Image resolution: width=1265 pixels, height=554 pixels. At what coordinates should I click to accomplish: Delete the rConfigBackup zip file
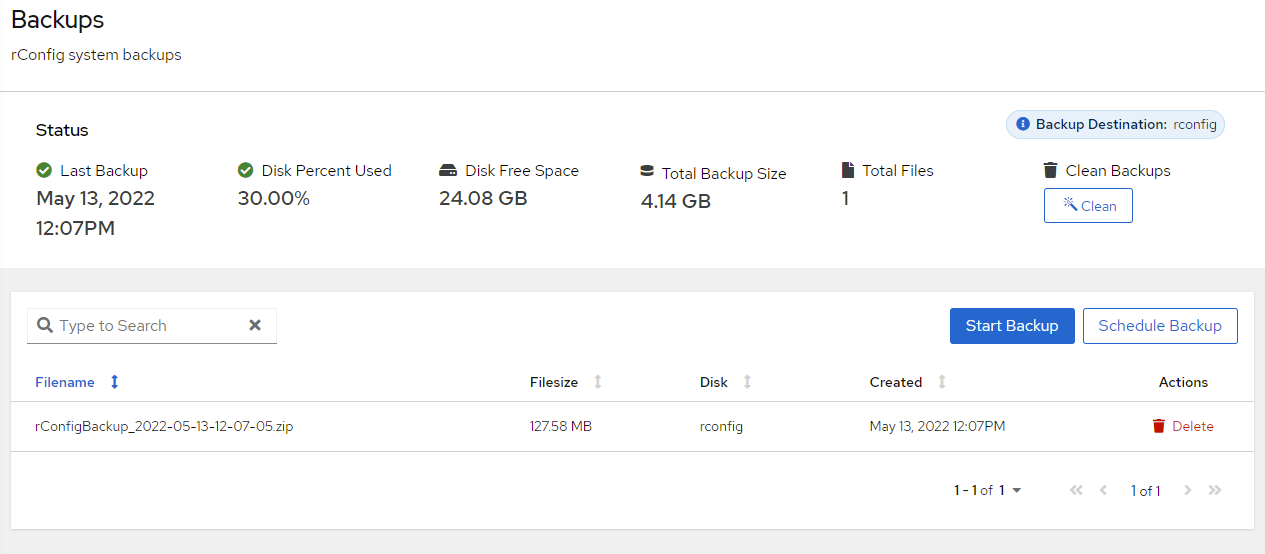[1183, 426]
